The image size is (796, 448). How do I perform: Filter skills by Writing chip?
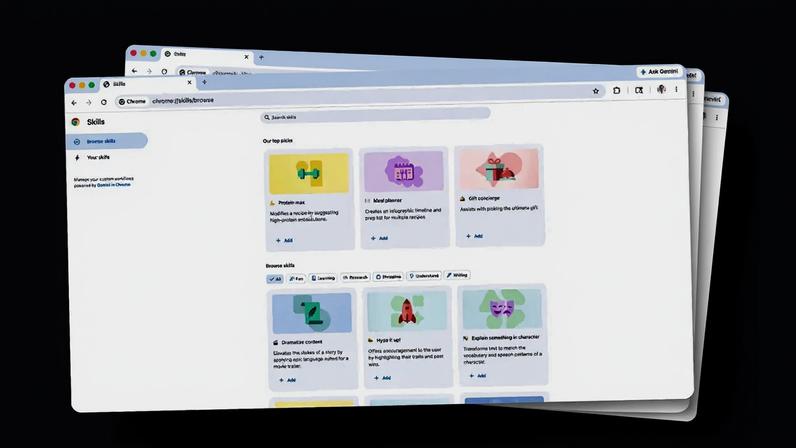[457, 275]
